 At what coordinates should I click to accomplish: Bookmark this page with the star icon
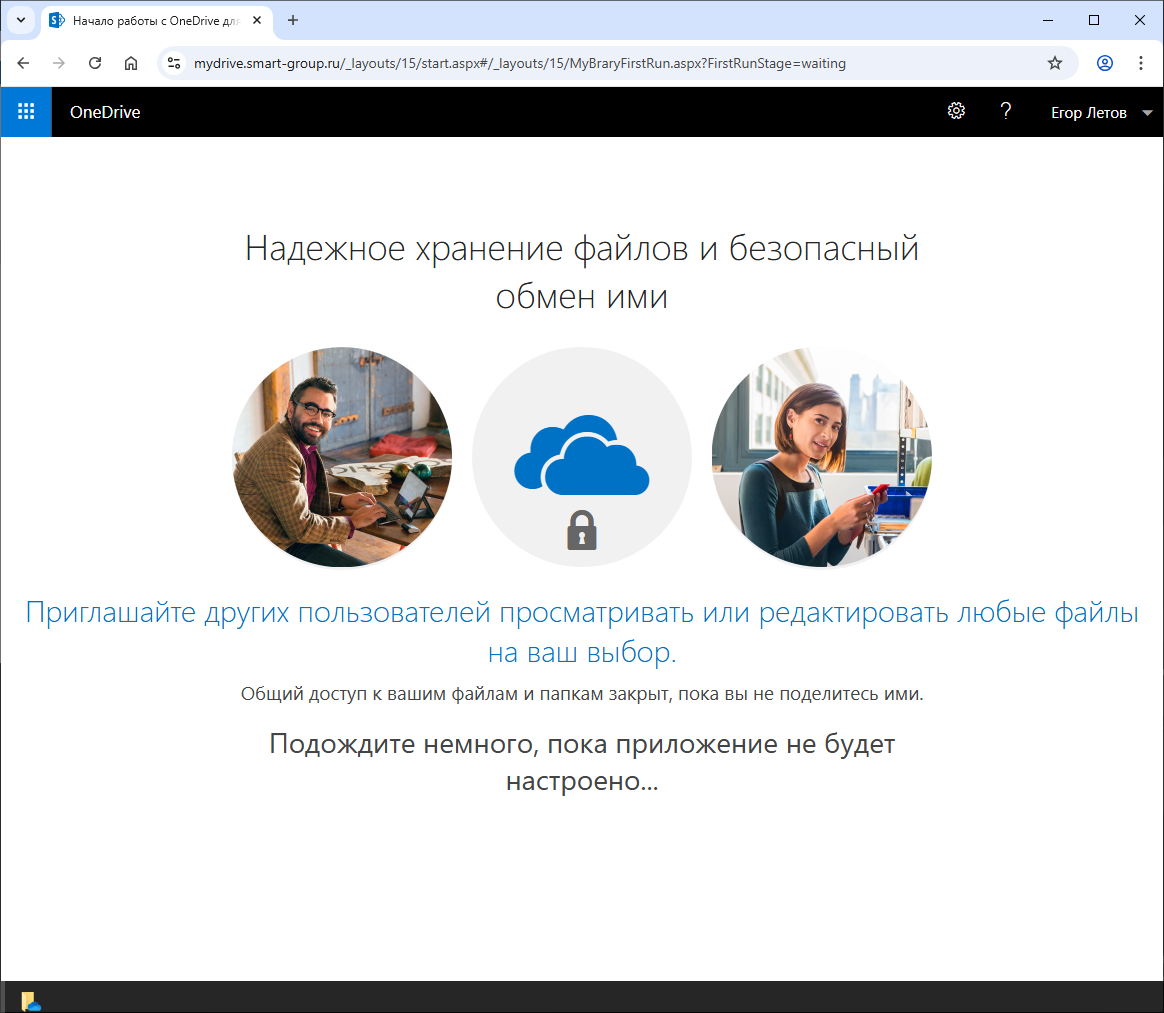pos(1055,63)
